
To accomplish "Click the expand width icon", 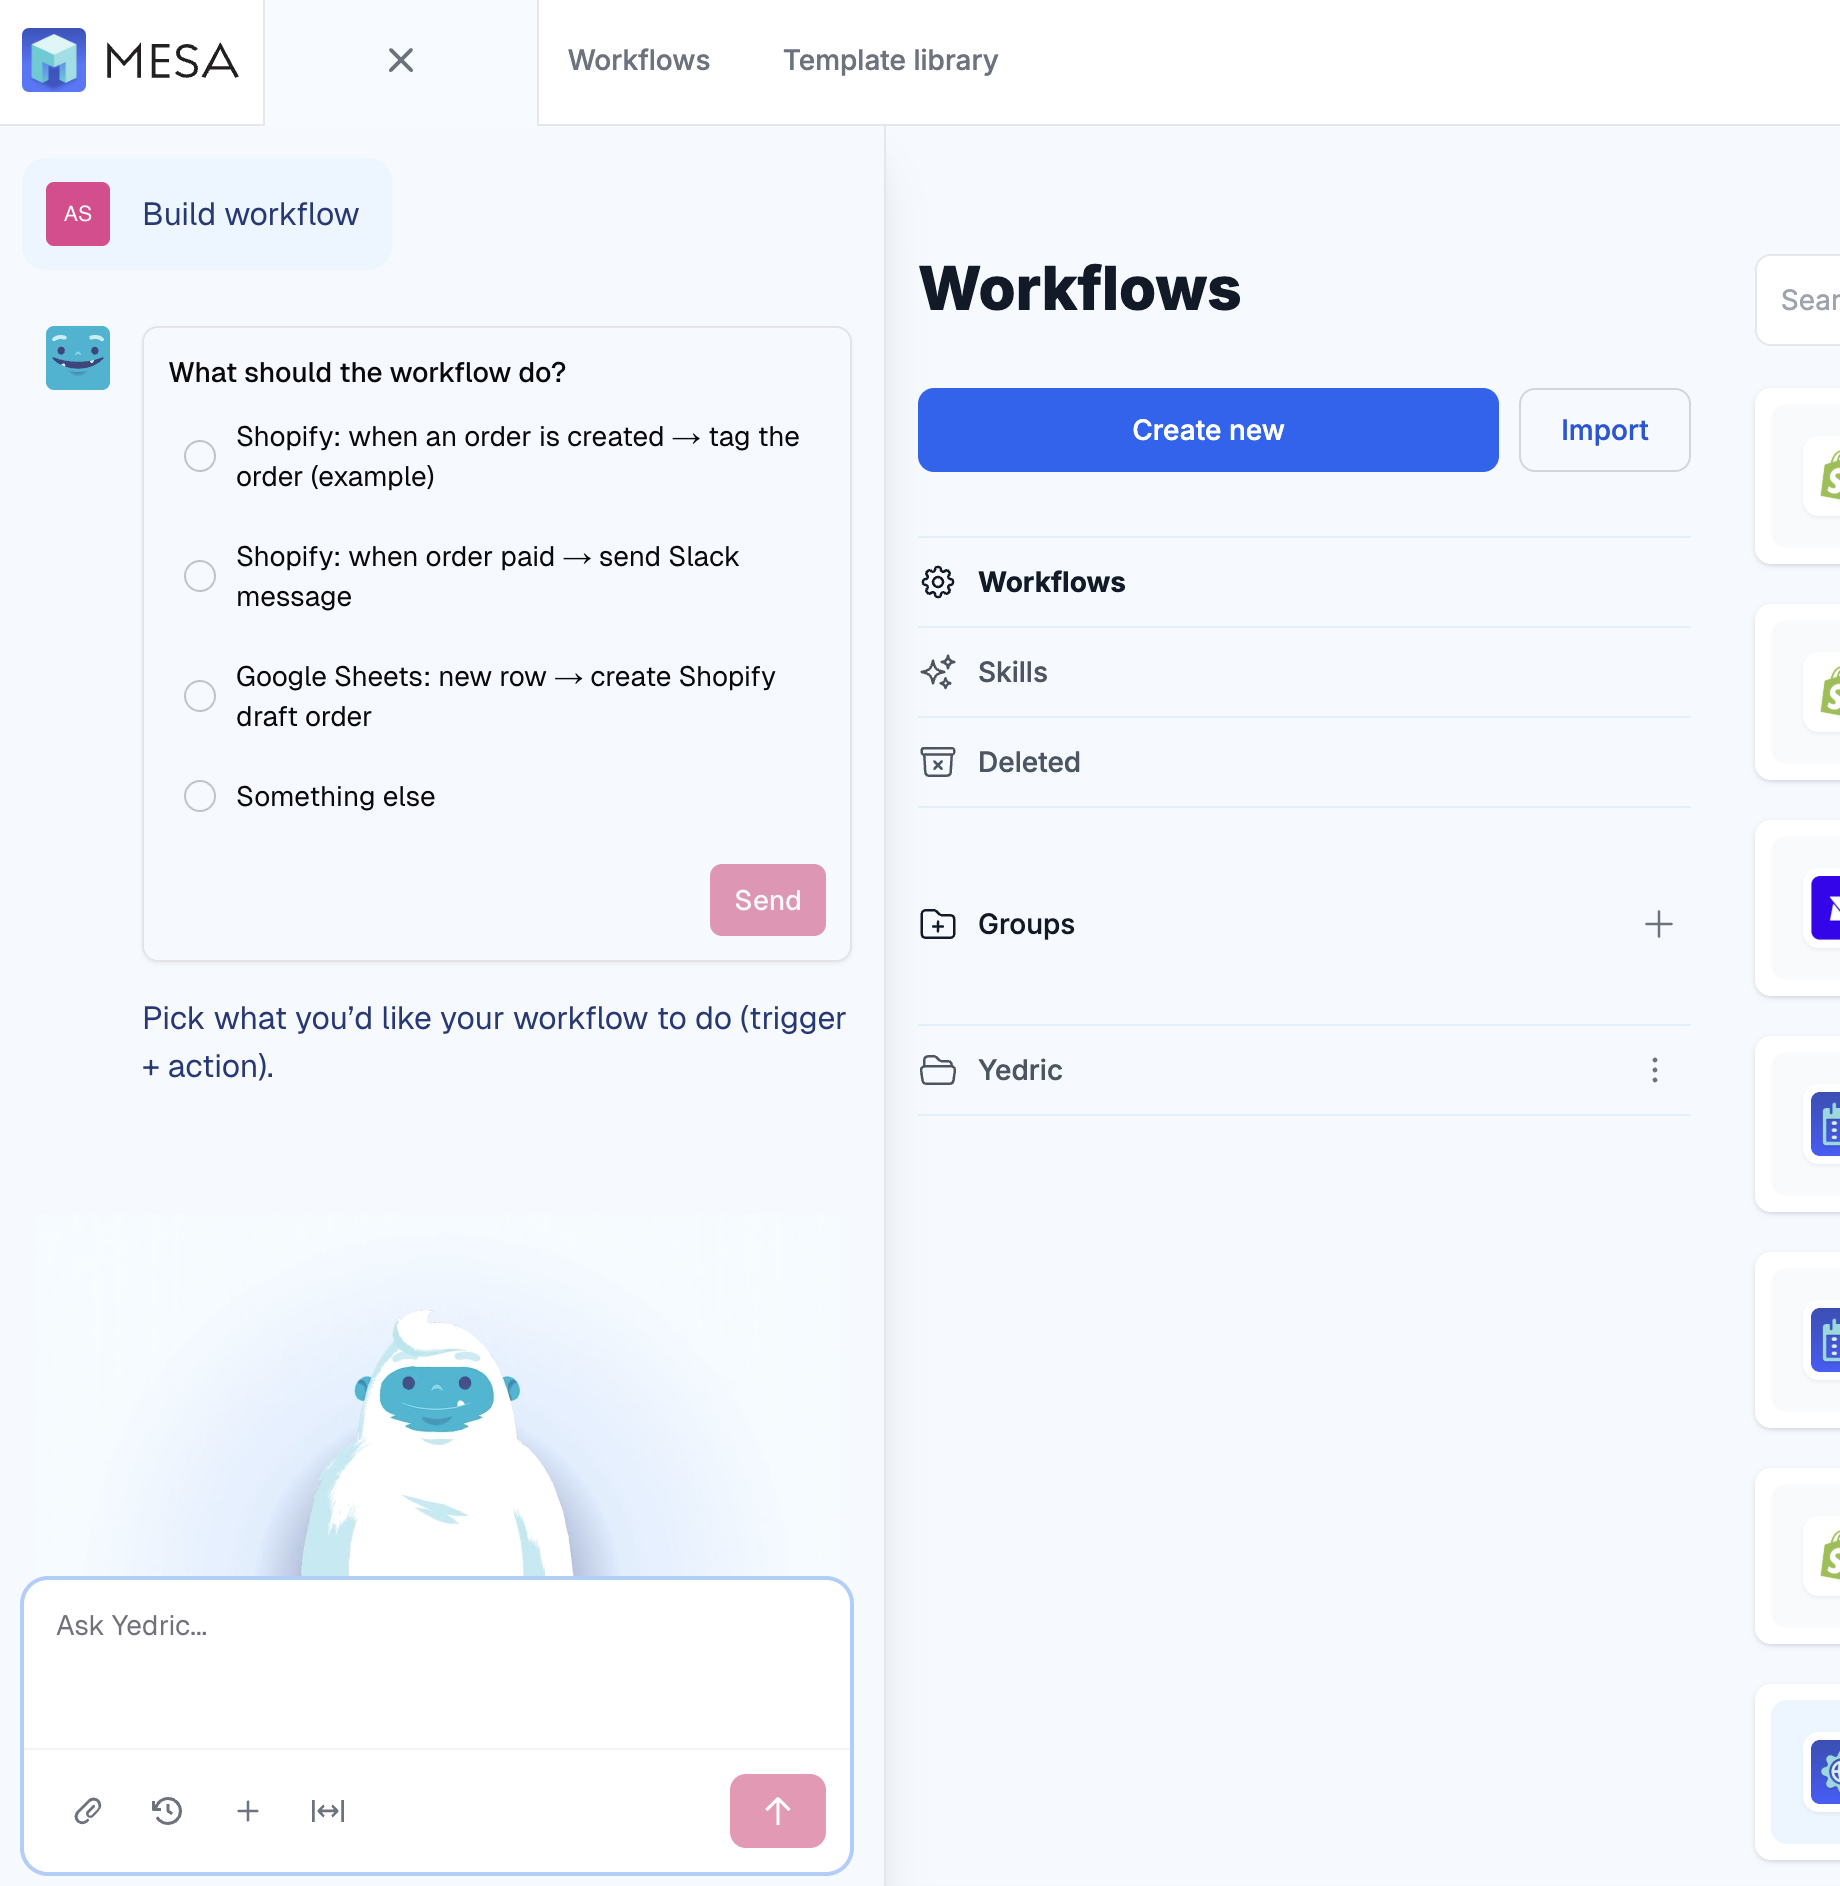I will 328,1811.
